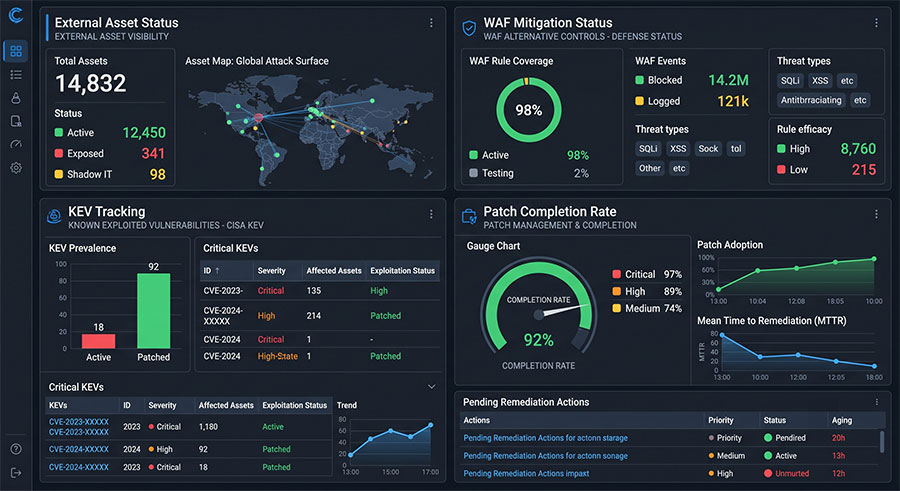The width and height of the screenshot is (900, 491).
Task: Click the Pending Remediation Actions scrollbar
Action: pyautogui.click(x=882, y=440)
